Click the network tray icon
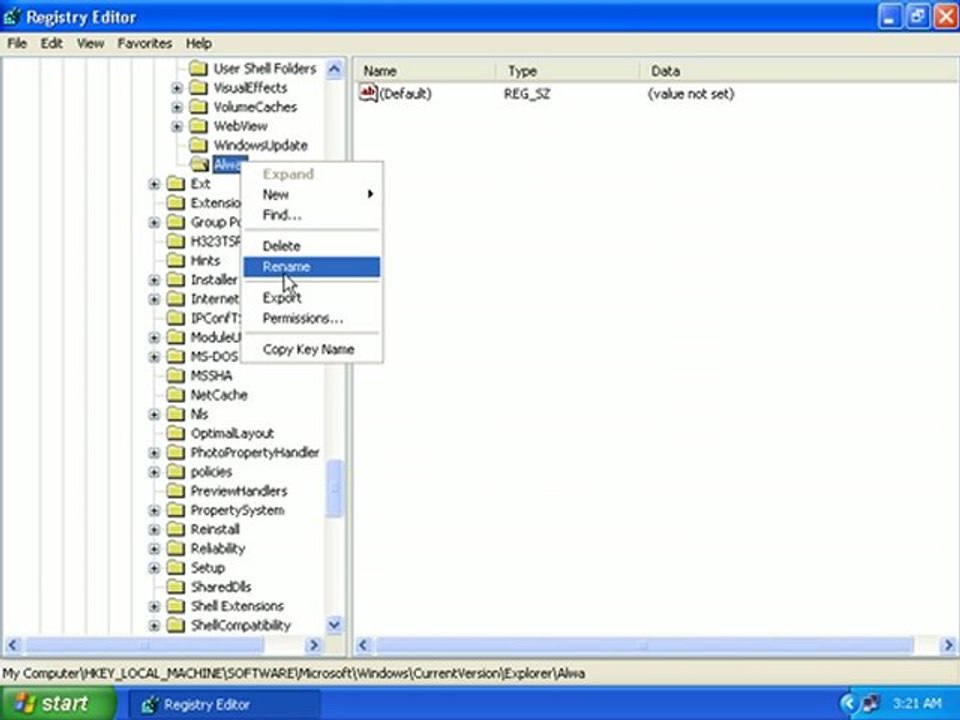 [x=871, y=703]
